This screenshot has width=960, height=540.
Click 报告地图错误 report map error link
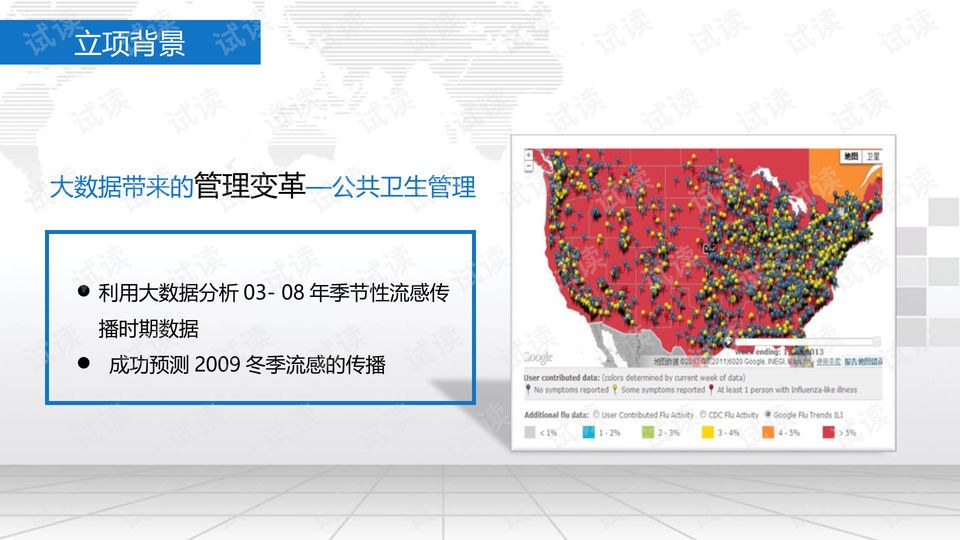(x=863, y=361)
